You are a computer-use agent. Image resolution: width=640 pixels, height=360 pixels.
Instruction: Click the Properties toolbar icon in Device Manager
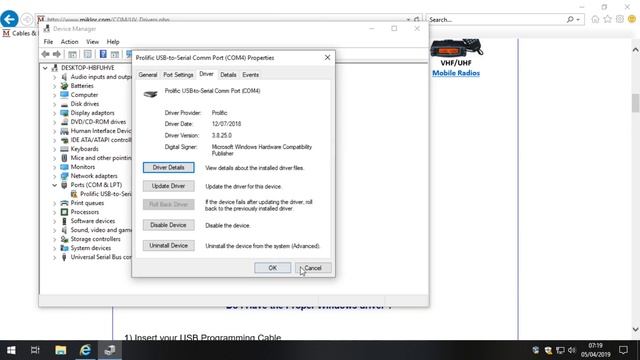[x=88, y=54]
